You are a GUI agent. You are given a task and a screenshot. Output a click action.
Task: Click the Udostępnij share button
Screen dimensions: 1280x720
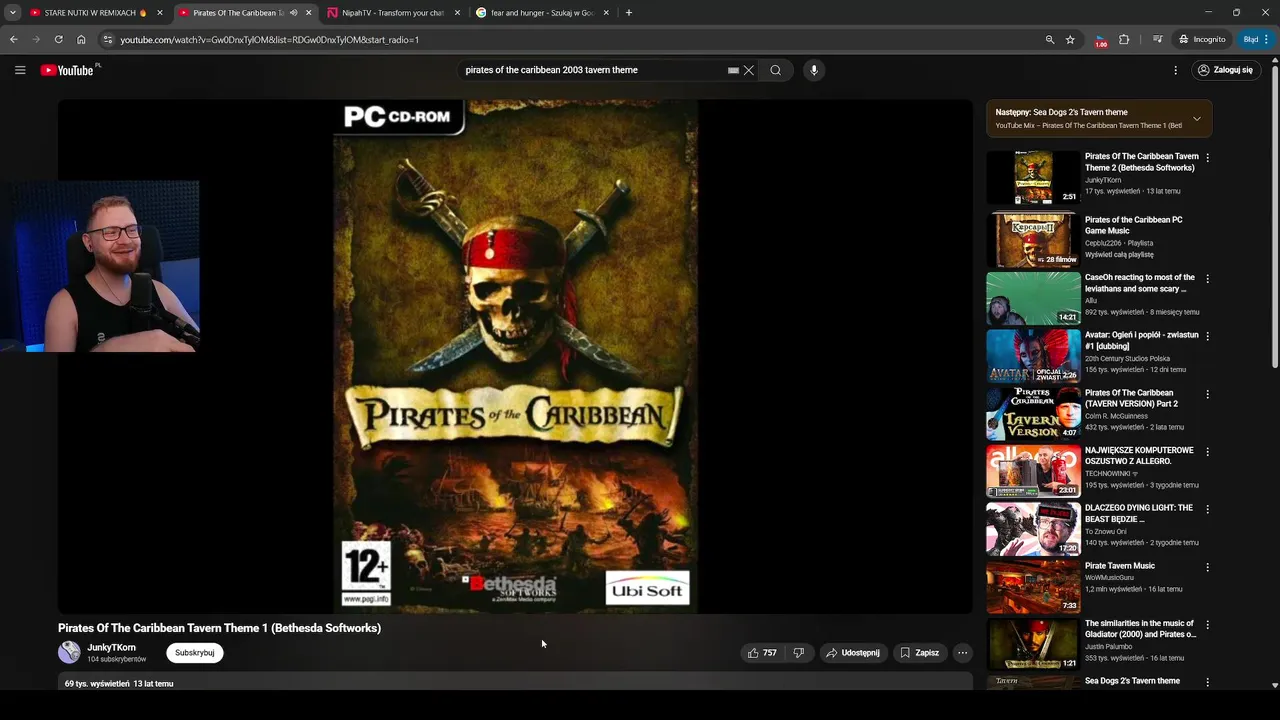852,653
